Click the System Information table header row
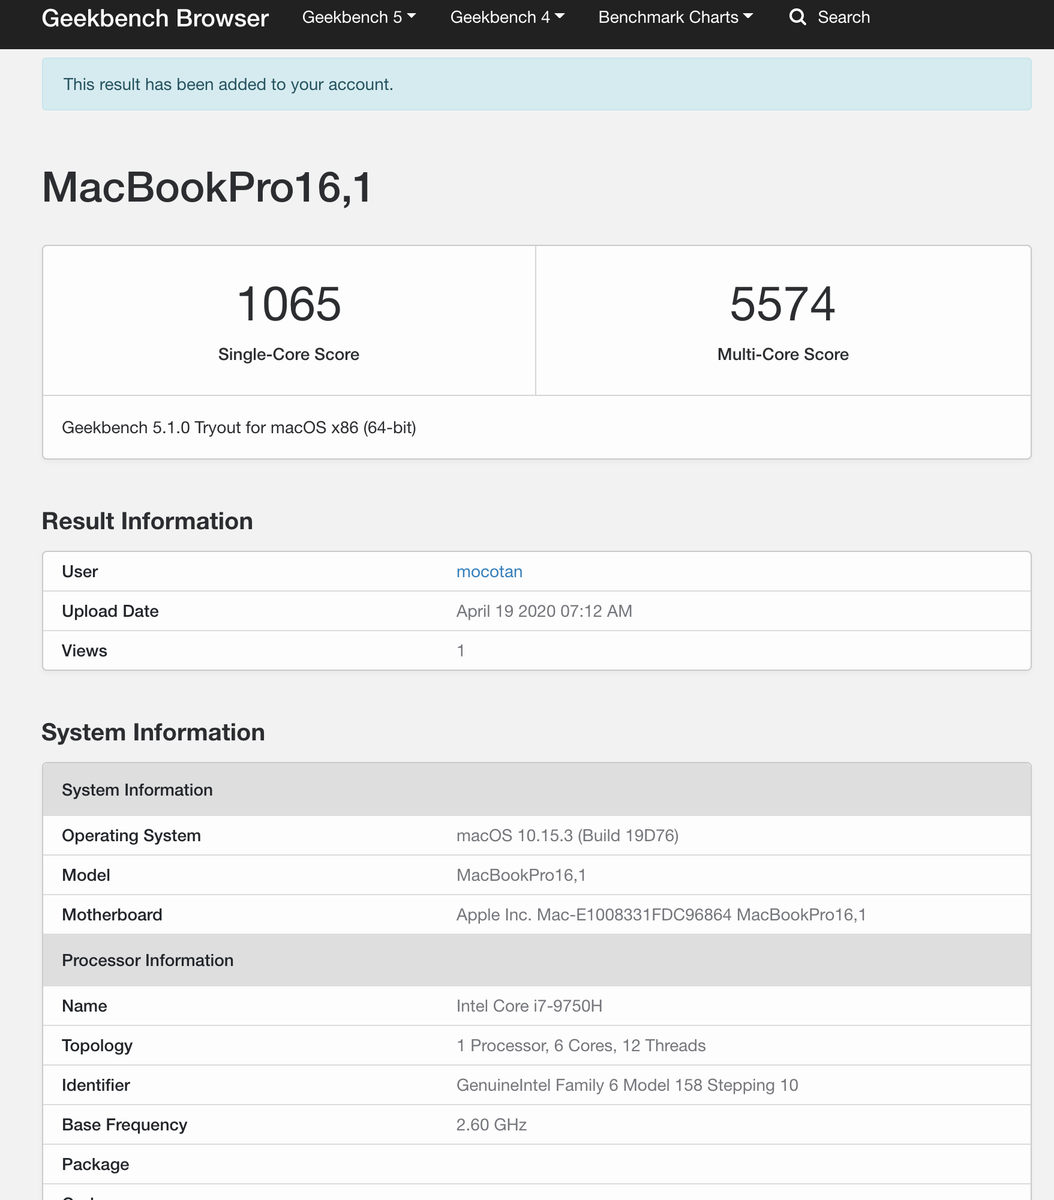 [x=536, y=790]
